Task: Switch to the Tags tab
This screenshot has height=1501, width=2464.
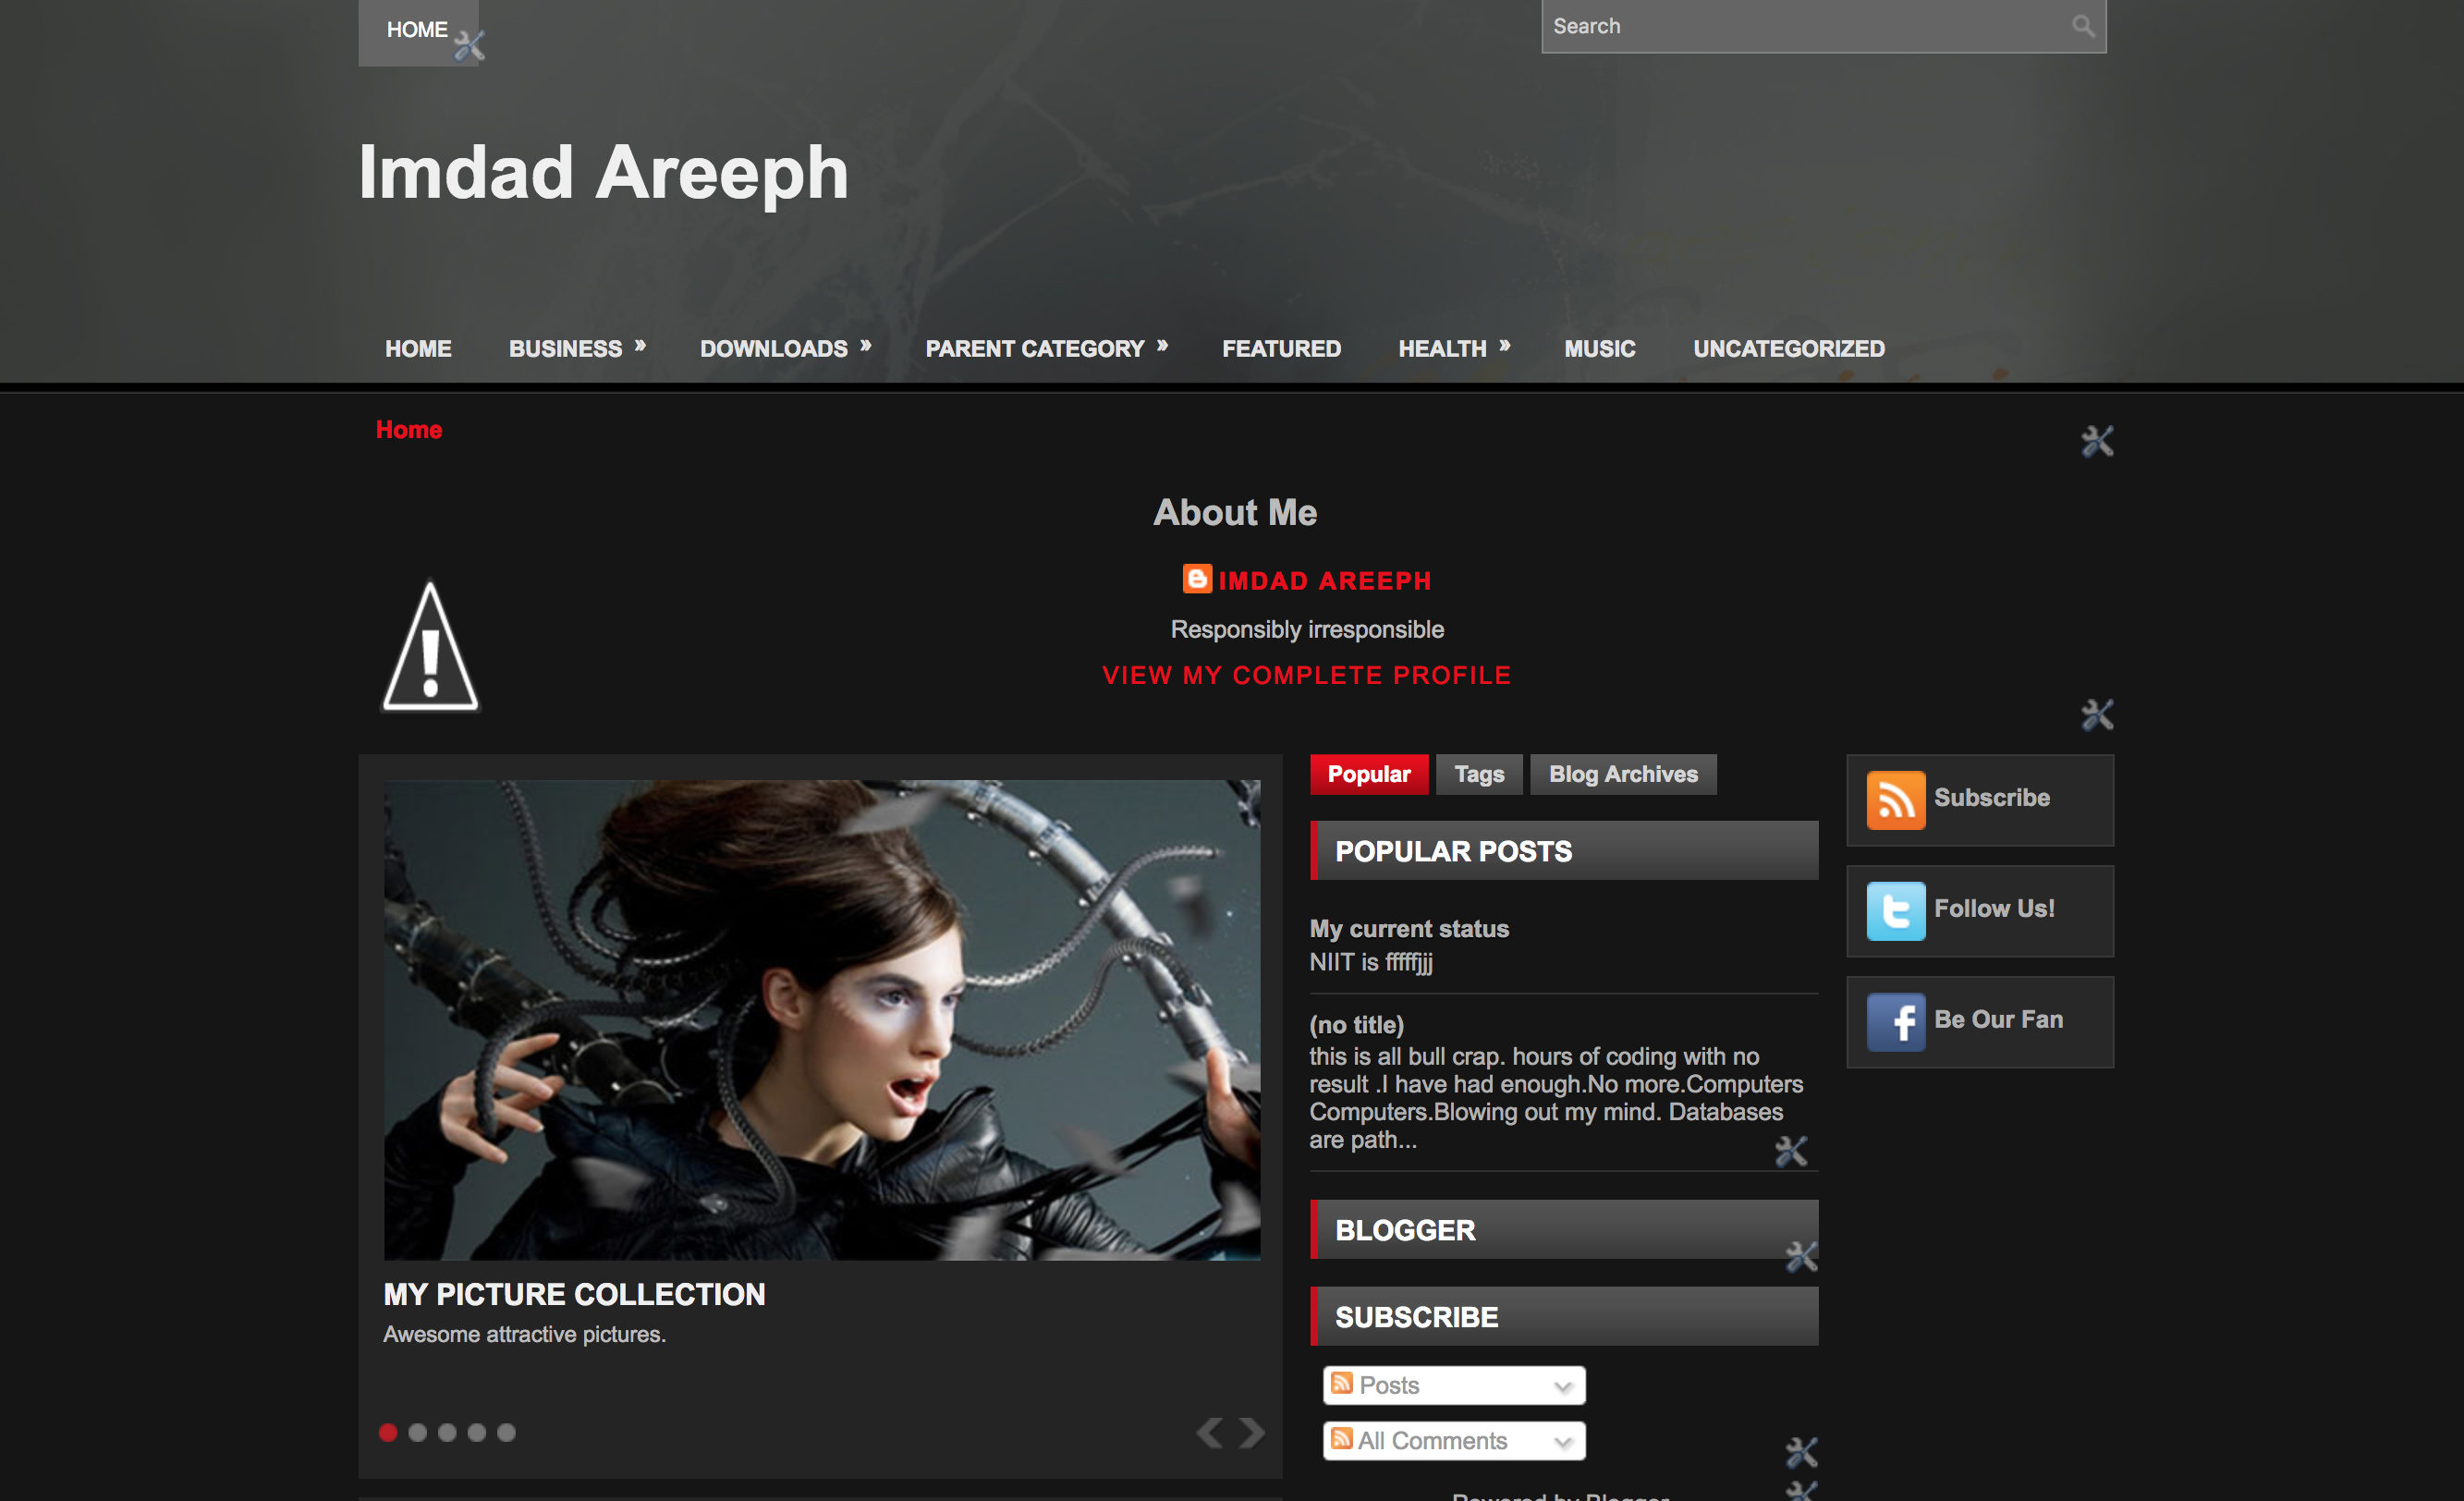Action: [1478, 774]
